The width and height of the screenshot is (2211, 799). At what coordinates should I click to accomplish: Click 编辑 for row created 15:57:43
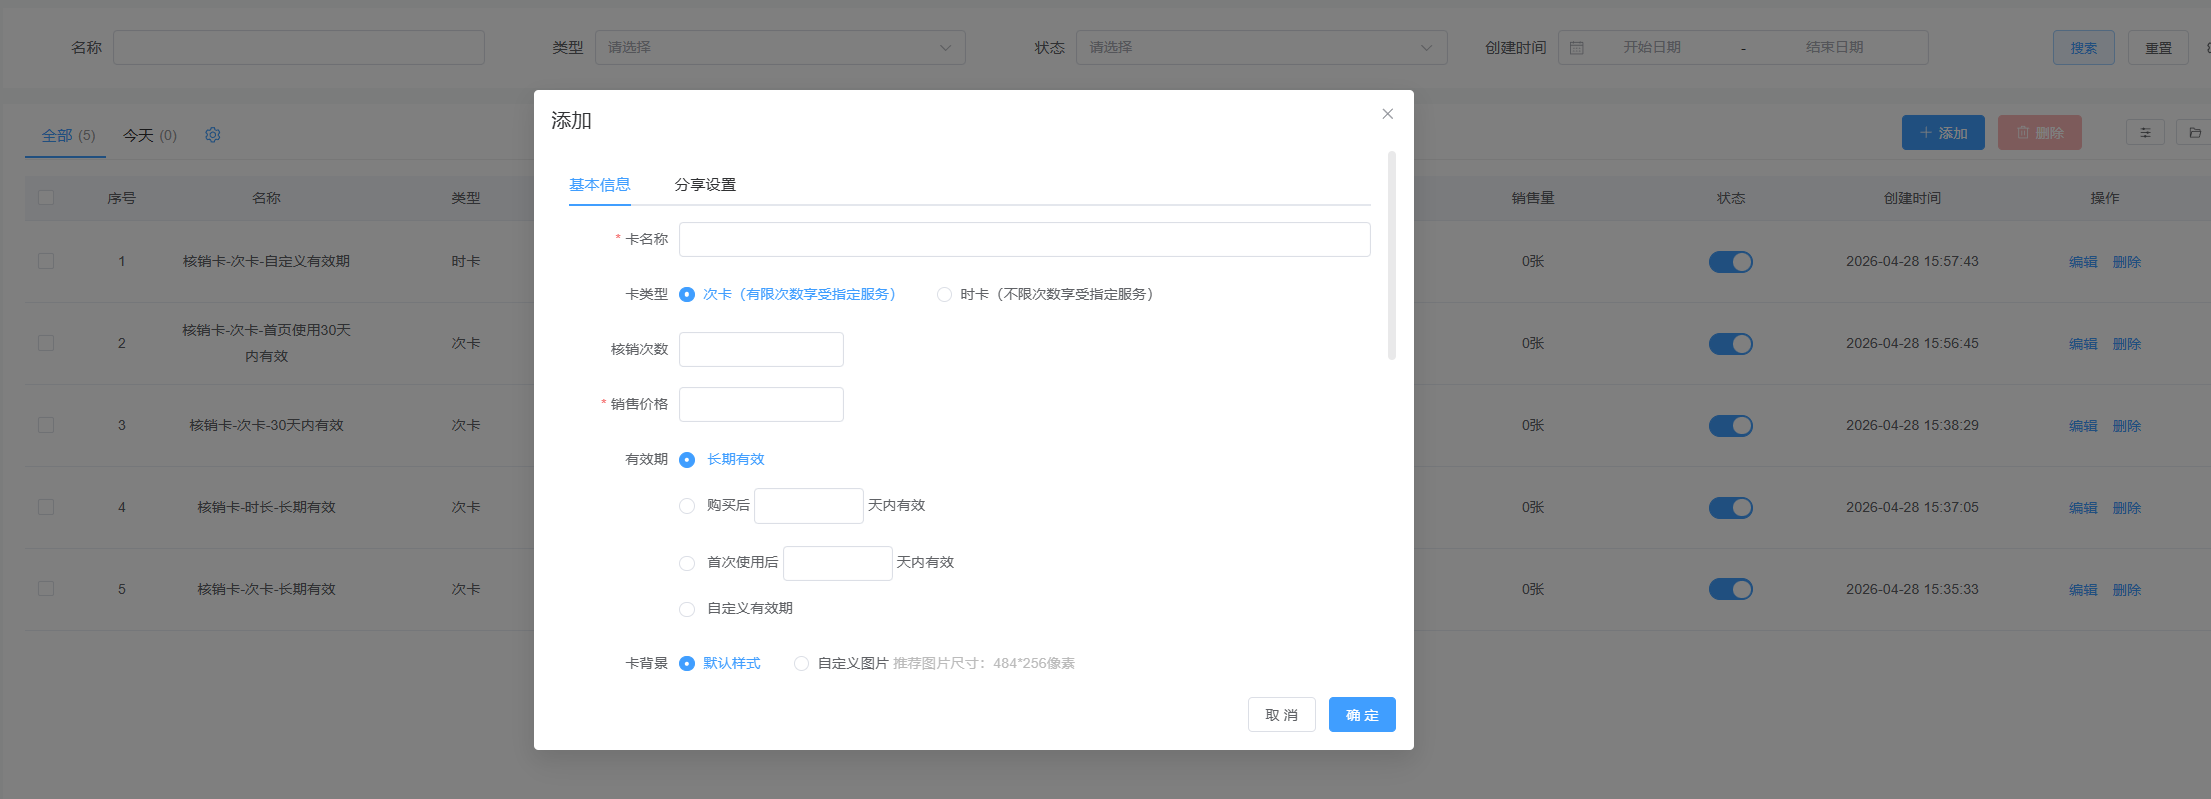coord(2083,262)
